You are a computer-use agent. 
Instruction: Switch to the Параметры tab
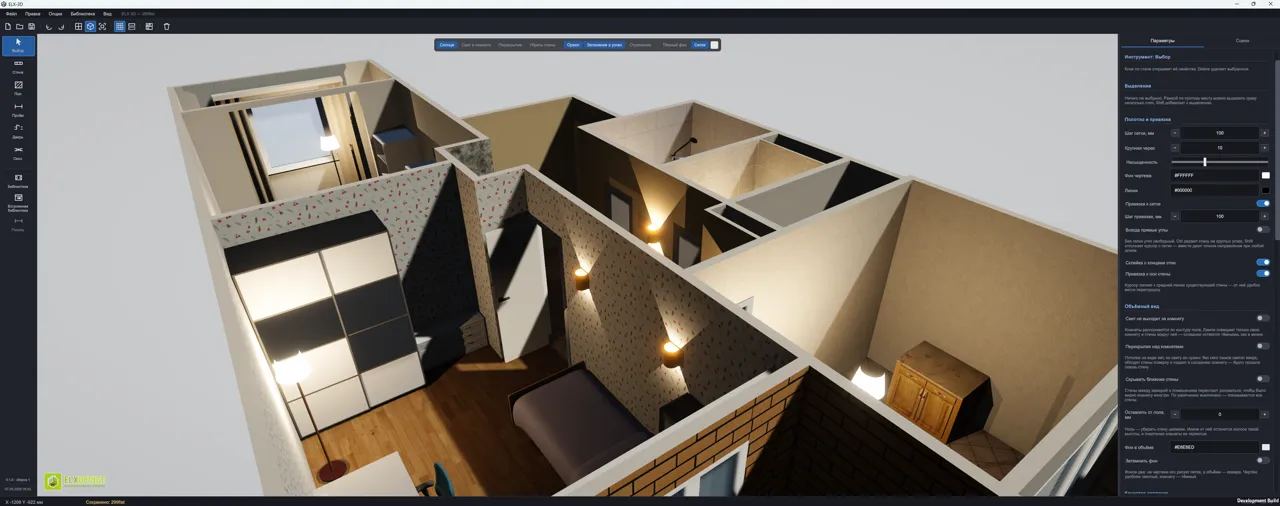click(1162, 41)
